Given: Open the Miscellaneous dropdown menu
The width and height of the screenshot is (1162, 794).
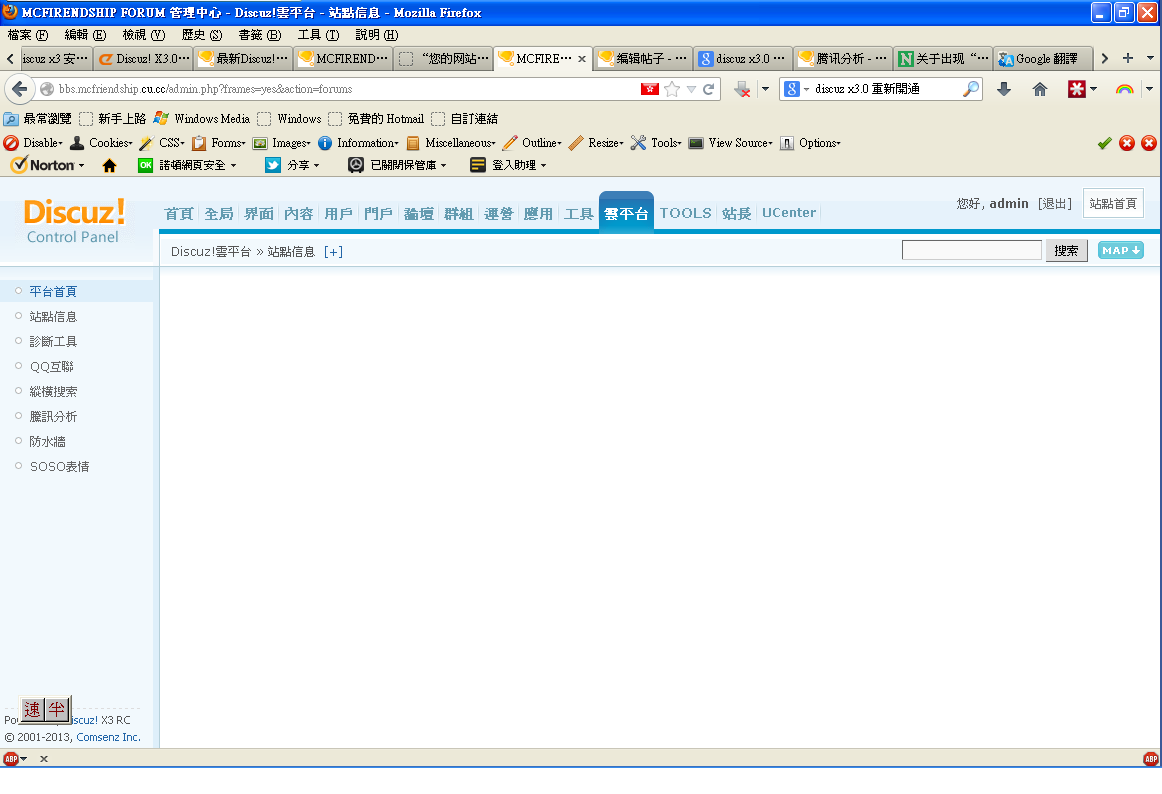Looking at the screenshot, I should (451, 143).
